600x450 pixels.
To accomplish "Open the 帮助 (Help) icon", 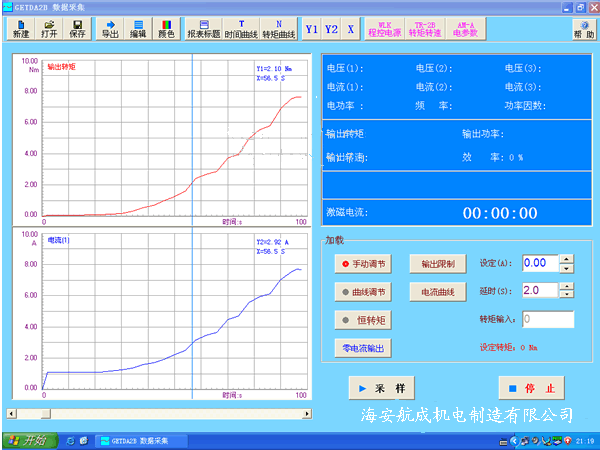I will [583, 28].
